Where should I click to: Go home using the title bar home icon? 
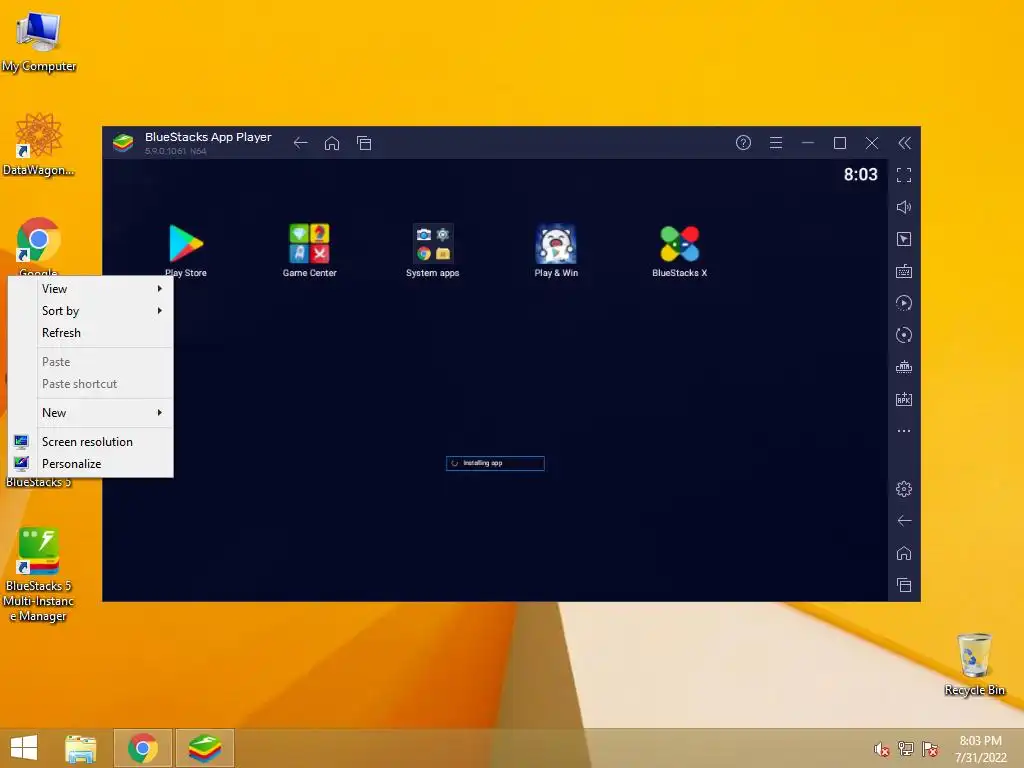click(x=332, y=143)
